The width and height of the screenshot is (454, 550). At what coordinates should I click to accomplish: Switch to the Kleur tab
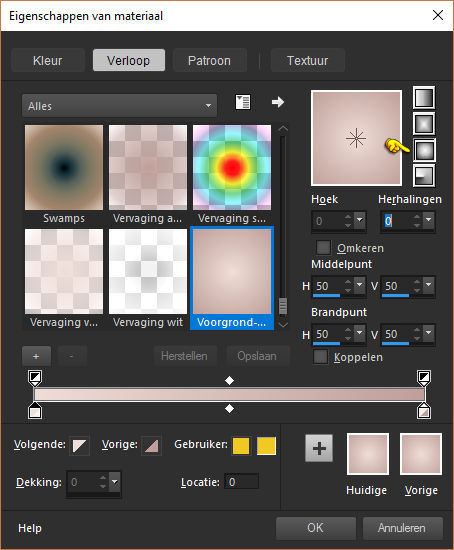48,61
